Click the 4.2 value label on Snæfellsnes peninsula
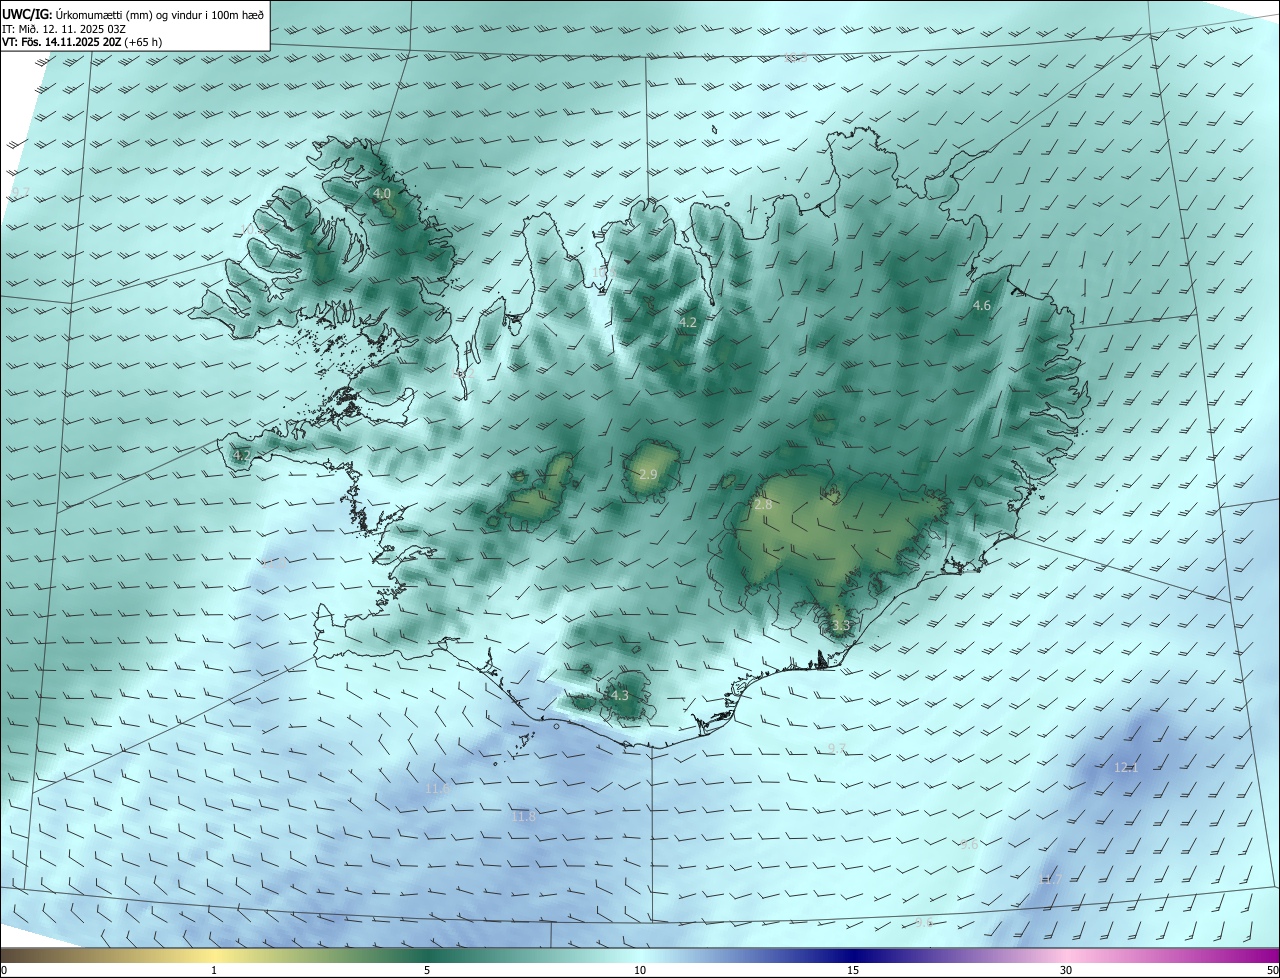 click(x=241, y=455)
